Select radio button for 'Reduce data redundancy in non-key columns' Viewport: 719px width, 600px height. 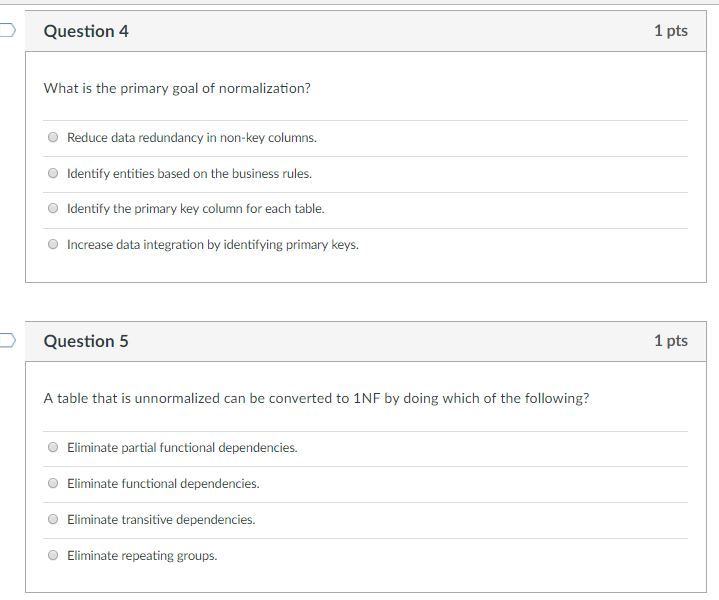coord(53,138)
